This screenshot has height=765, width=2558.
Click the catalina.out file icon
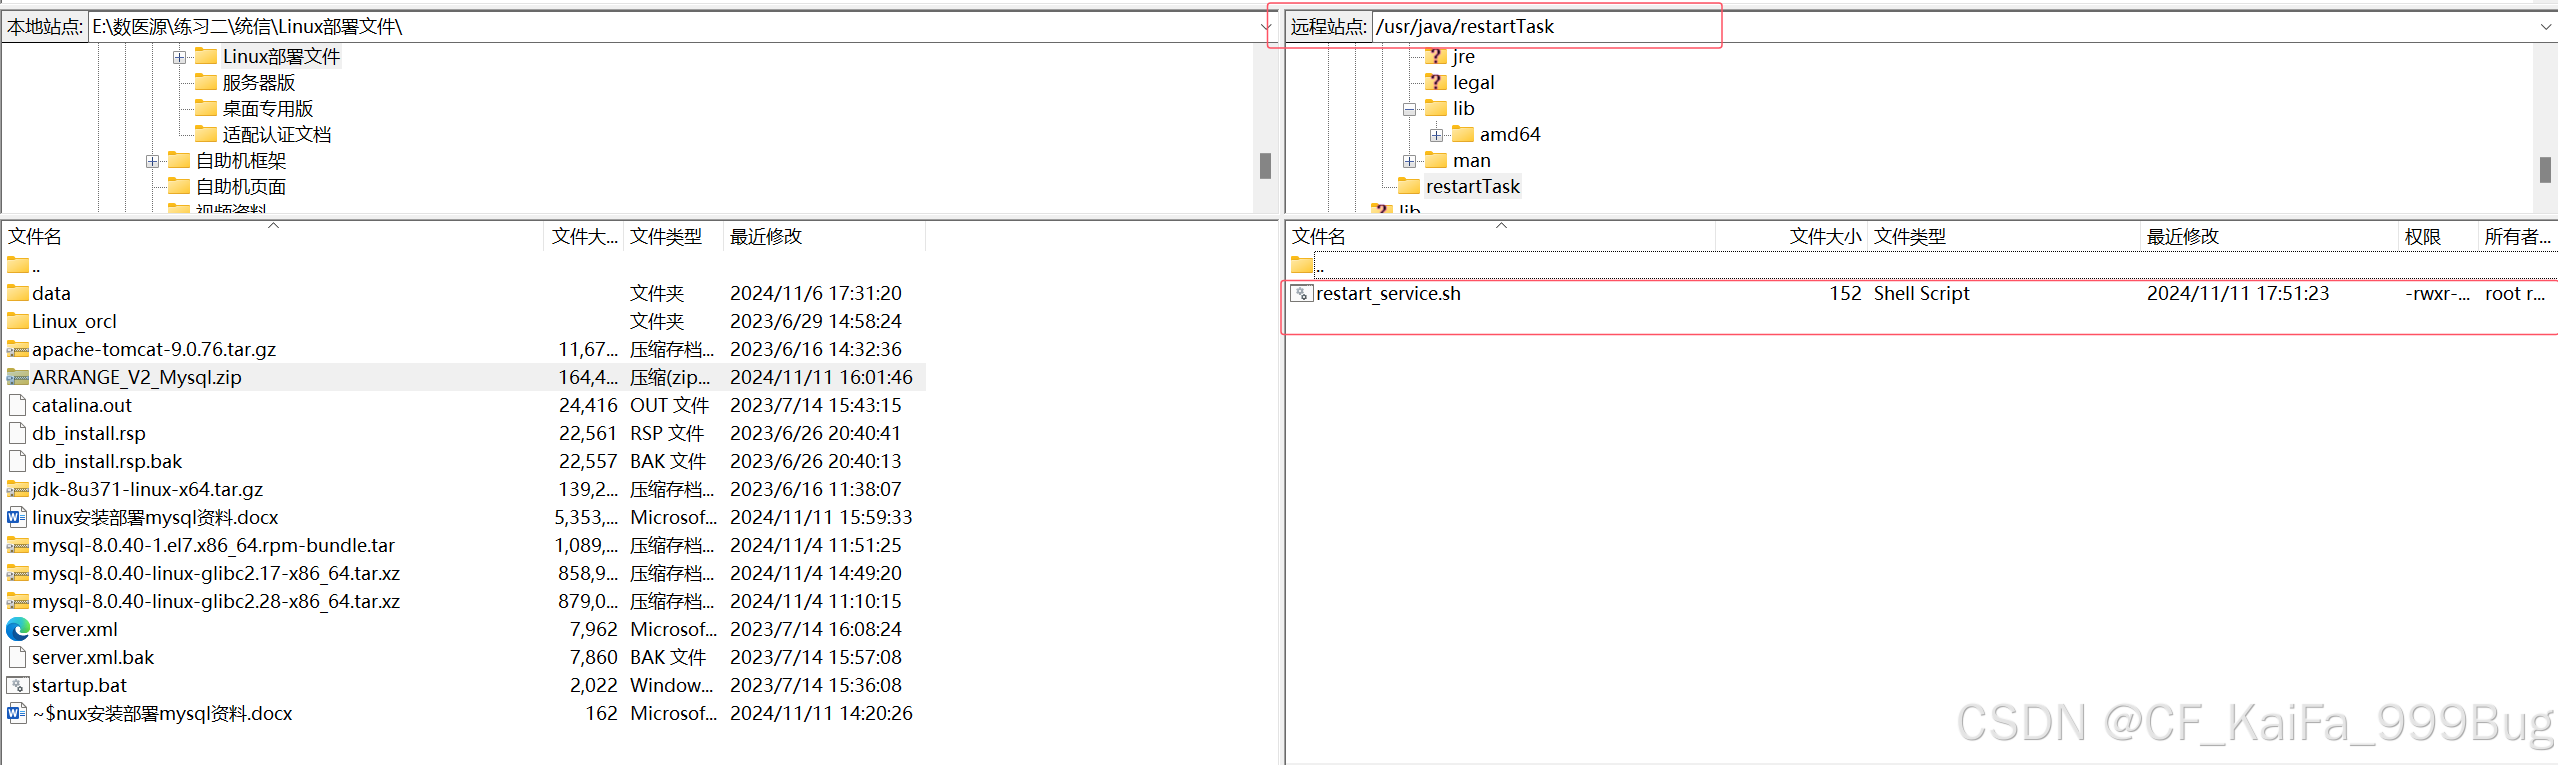pos(18,405)
